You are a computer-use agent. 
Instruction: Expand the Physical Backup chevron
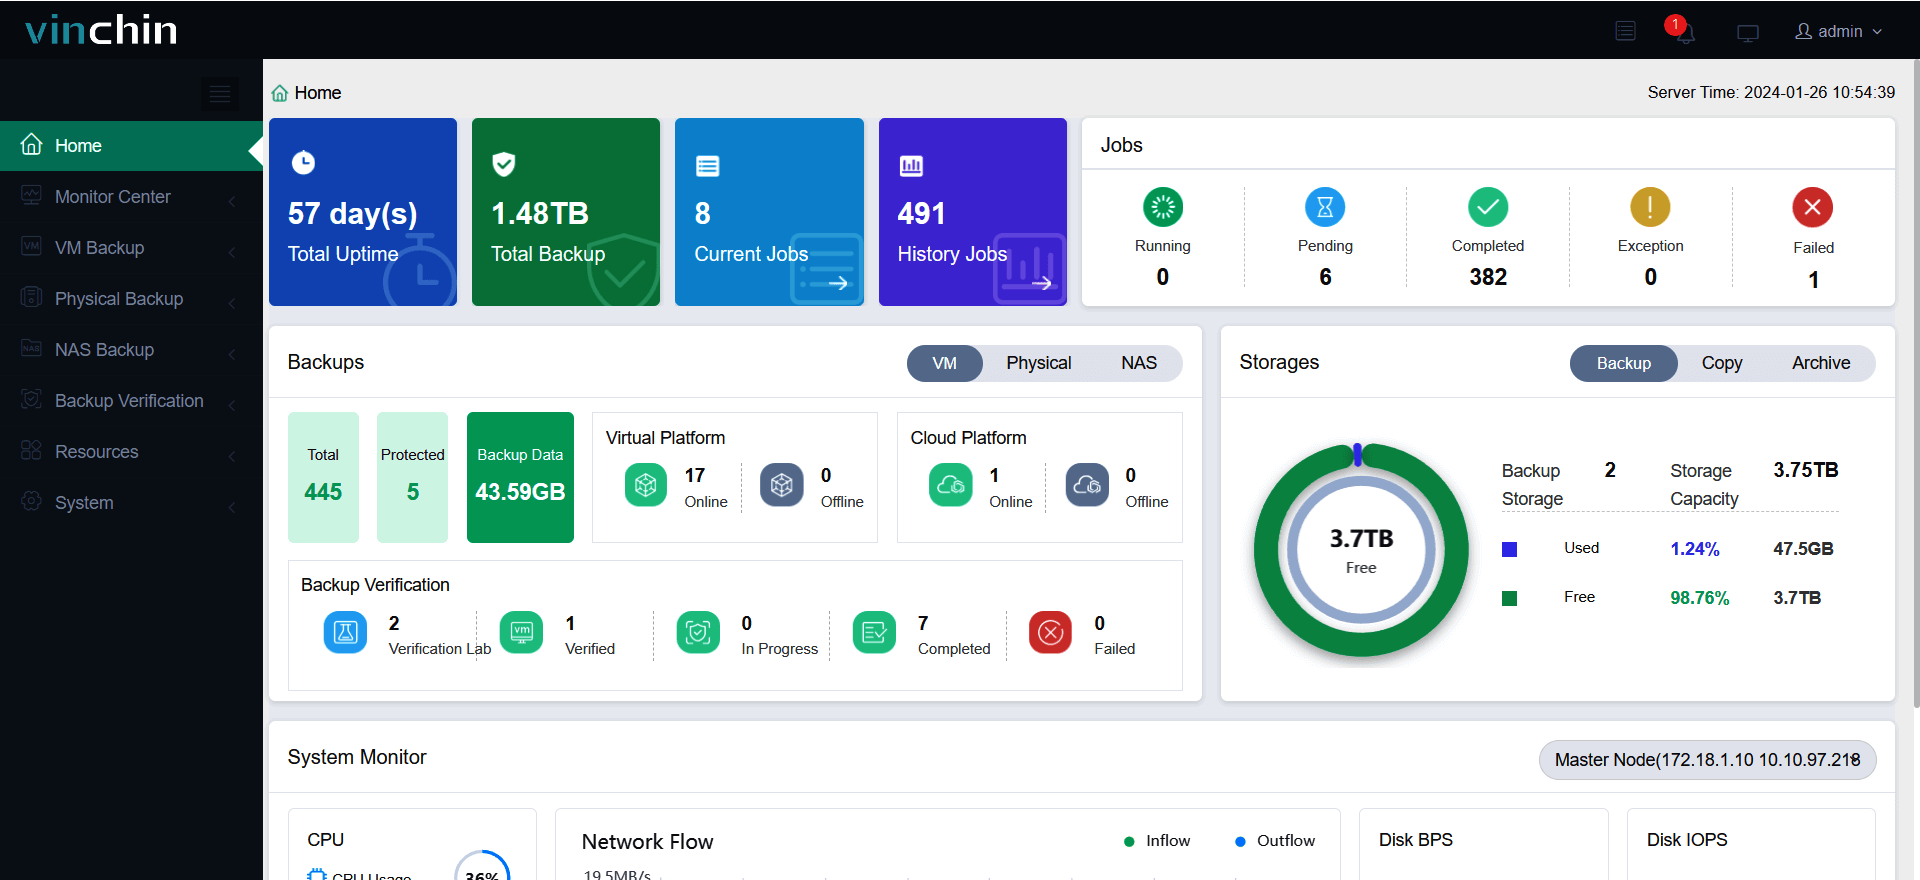[x=232, y=303]
